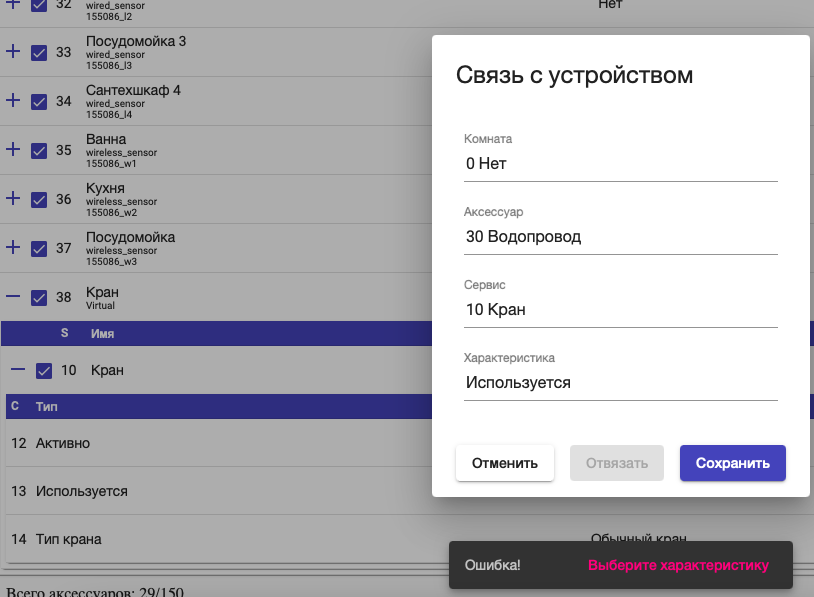Save the link with Сохранить button
The width and height of the screenshot is (814, 597).
(x=732, y=463)
